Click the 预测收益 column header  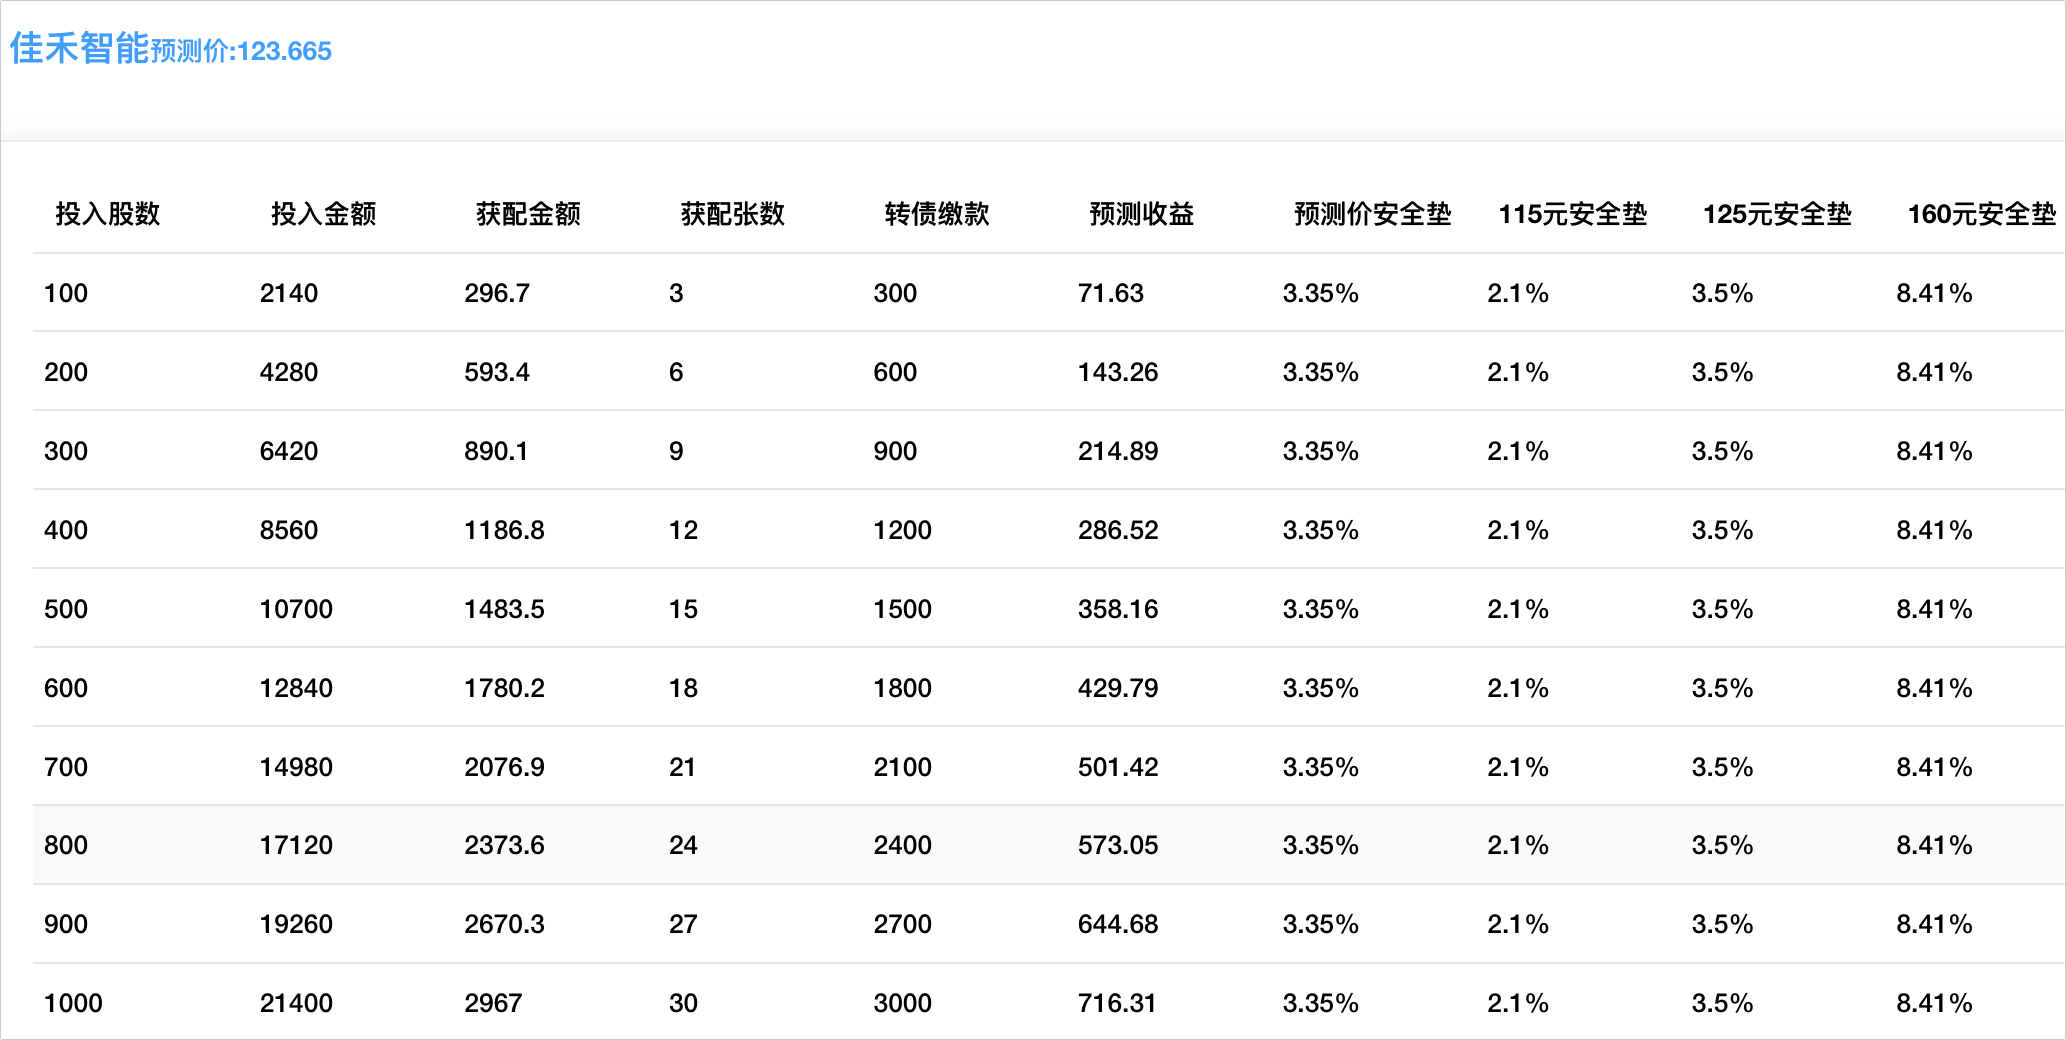1141,214
